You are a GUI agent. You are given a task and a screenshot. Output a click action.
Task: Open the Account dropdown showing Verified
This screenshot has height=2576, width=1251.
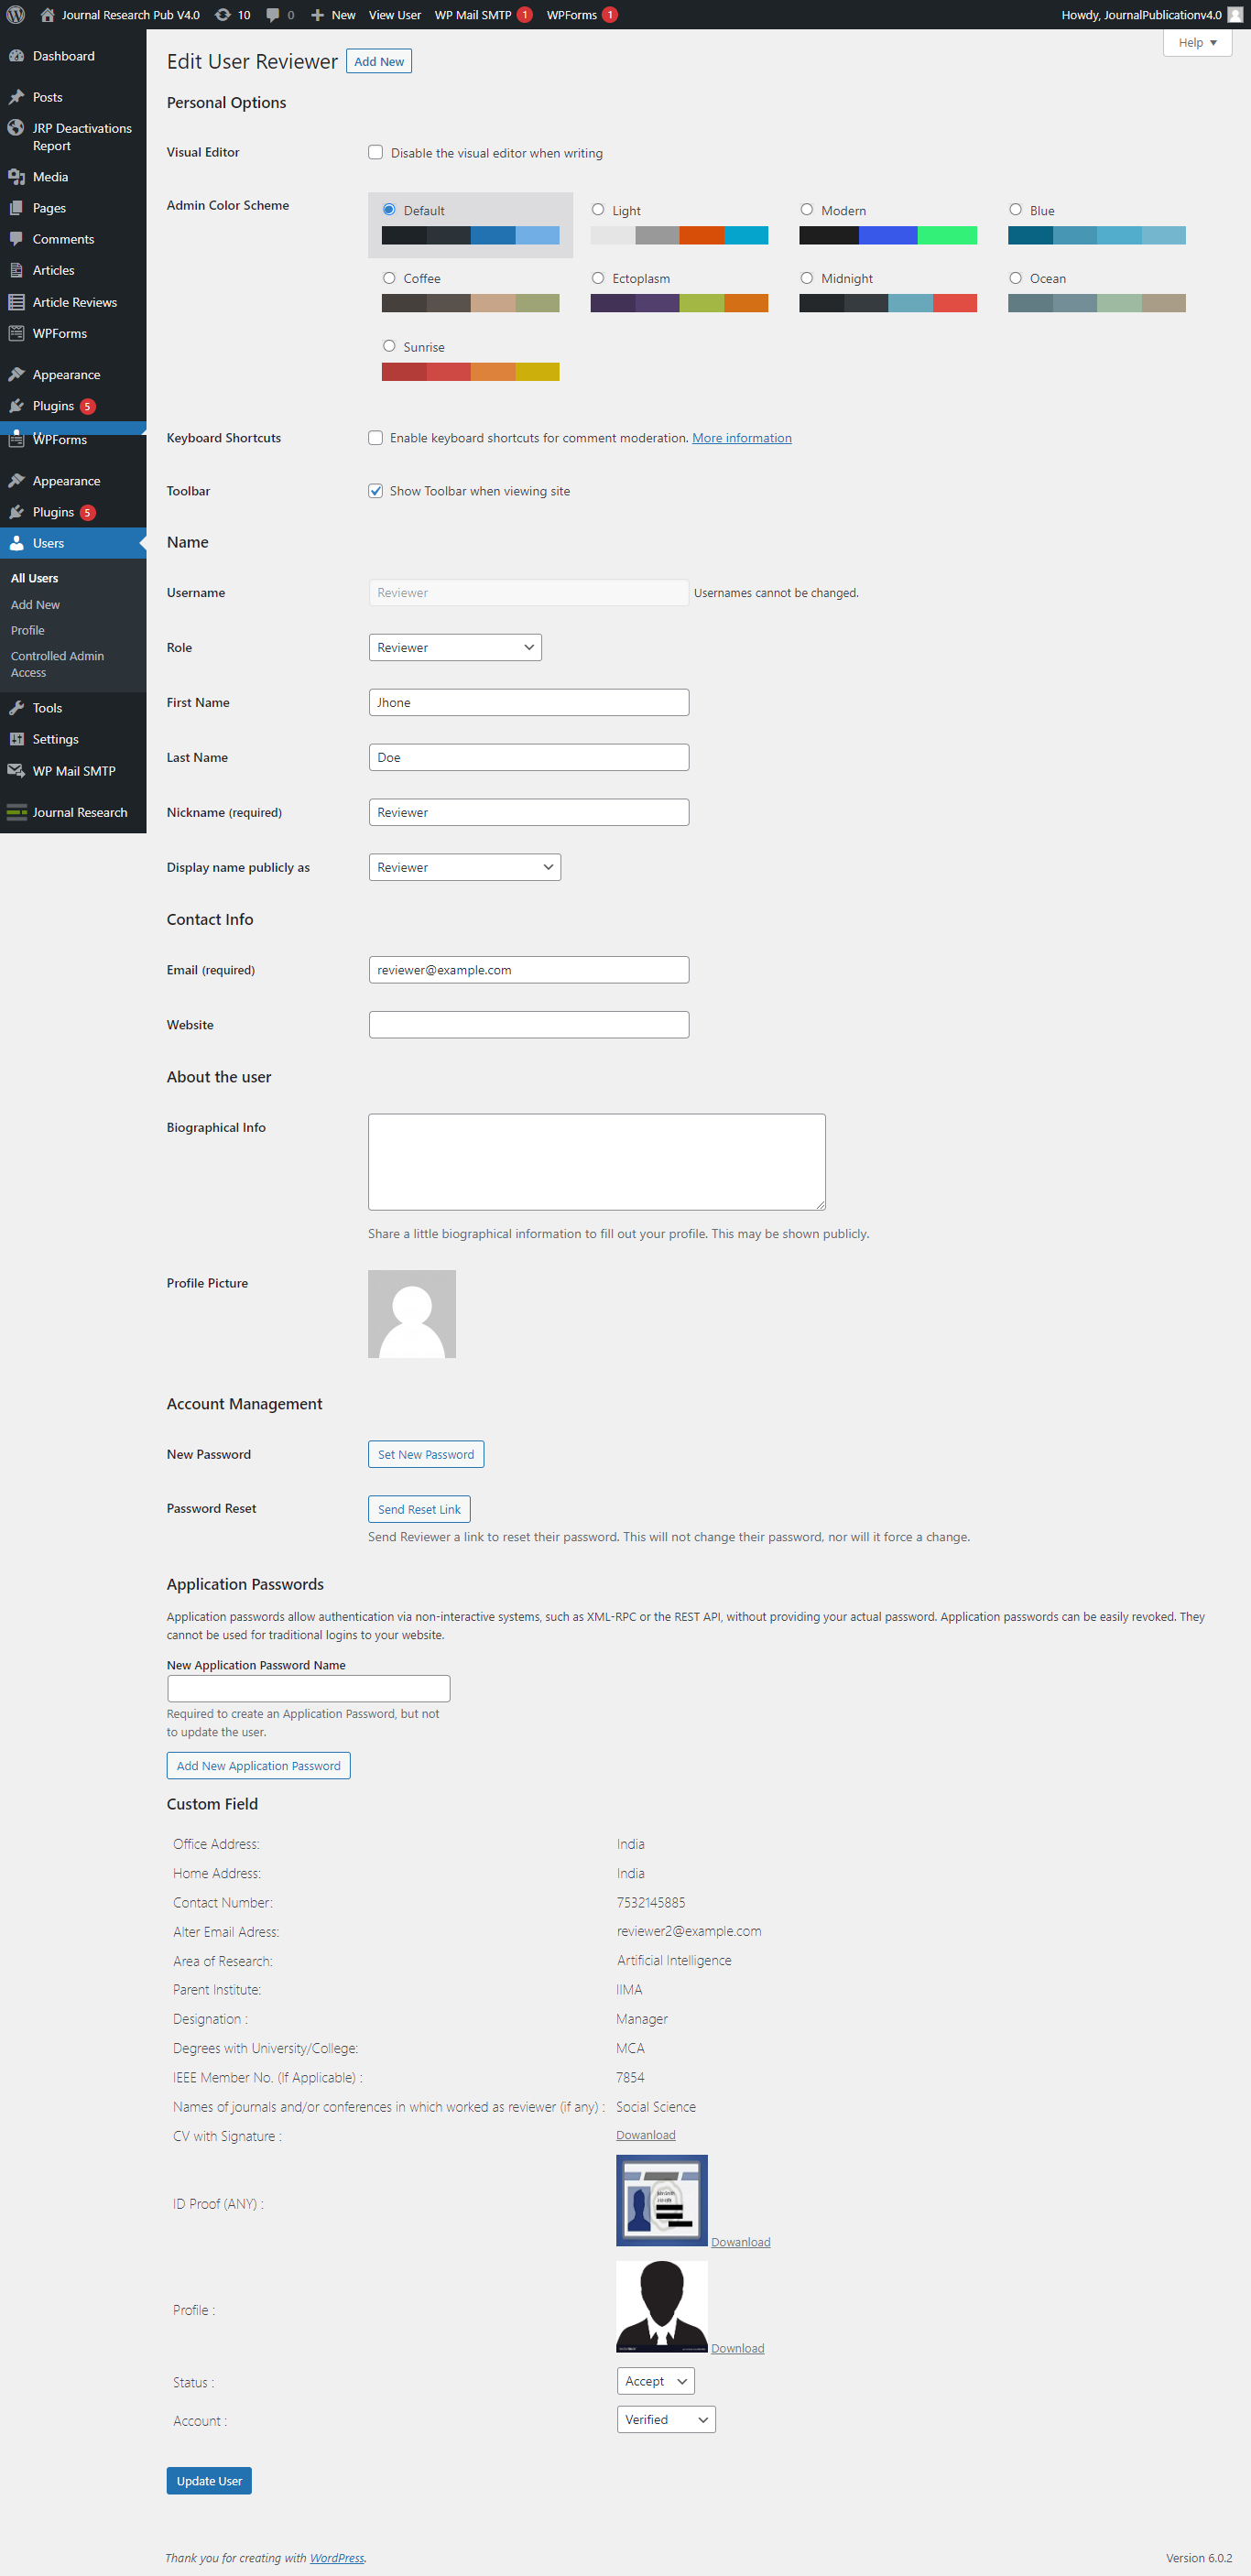(x=666, y=2419)
